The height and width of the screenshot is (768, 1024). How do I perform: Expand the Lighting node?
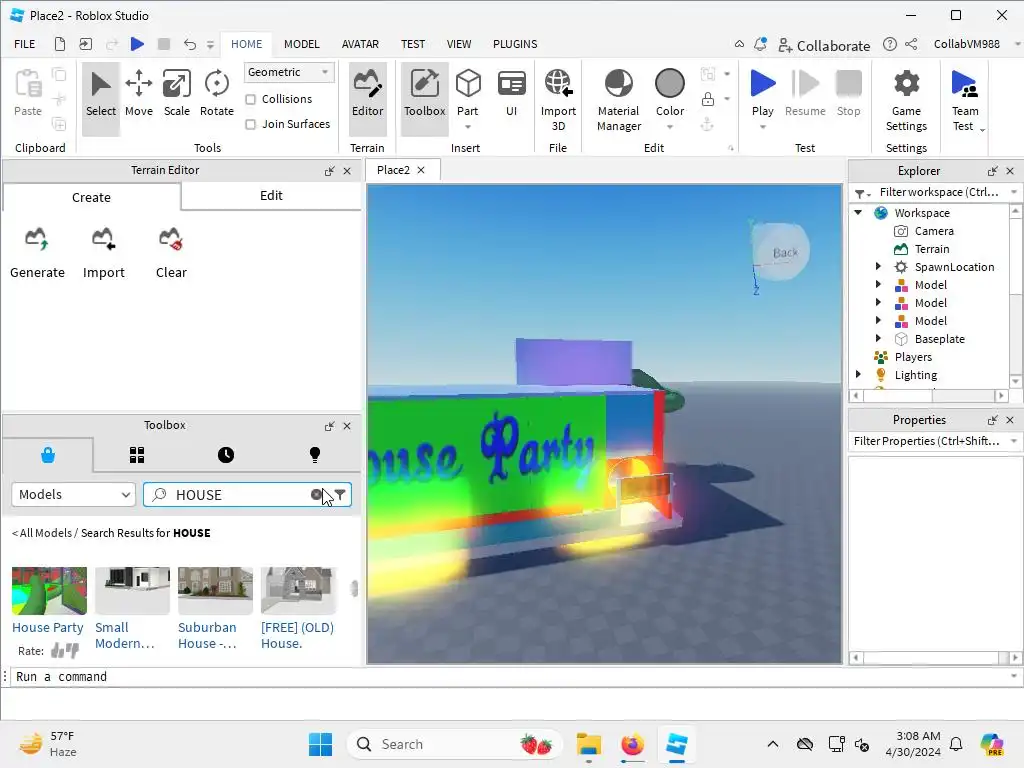(858, 374)
